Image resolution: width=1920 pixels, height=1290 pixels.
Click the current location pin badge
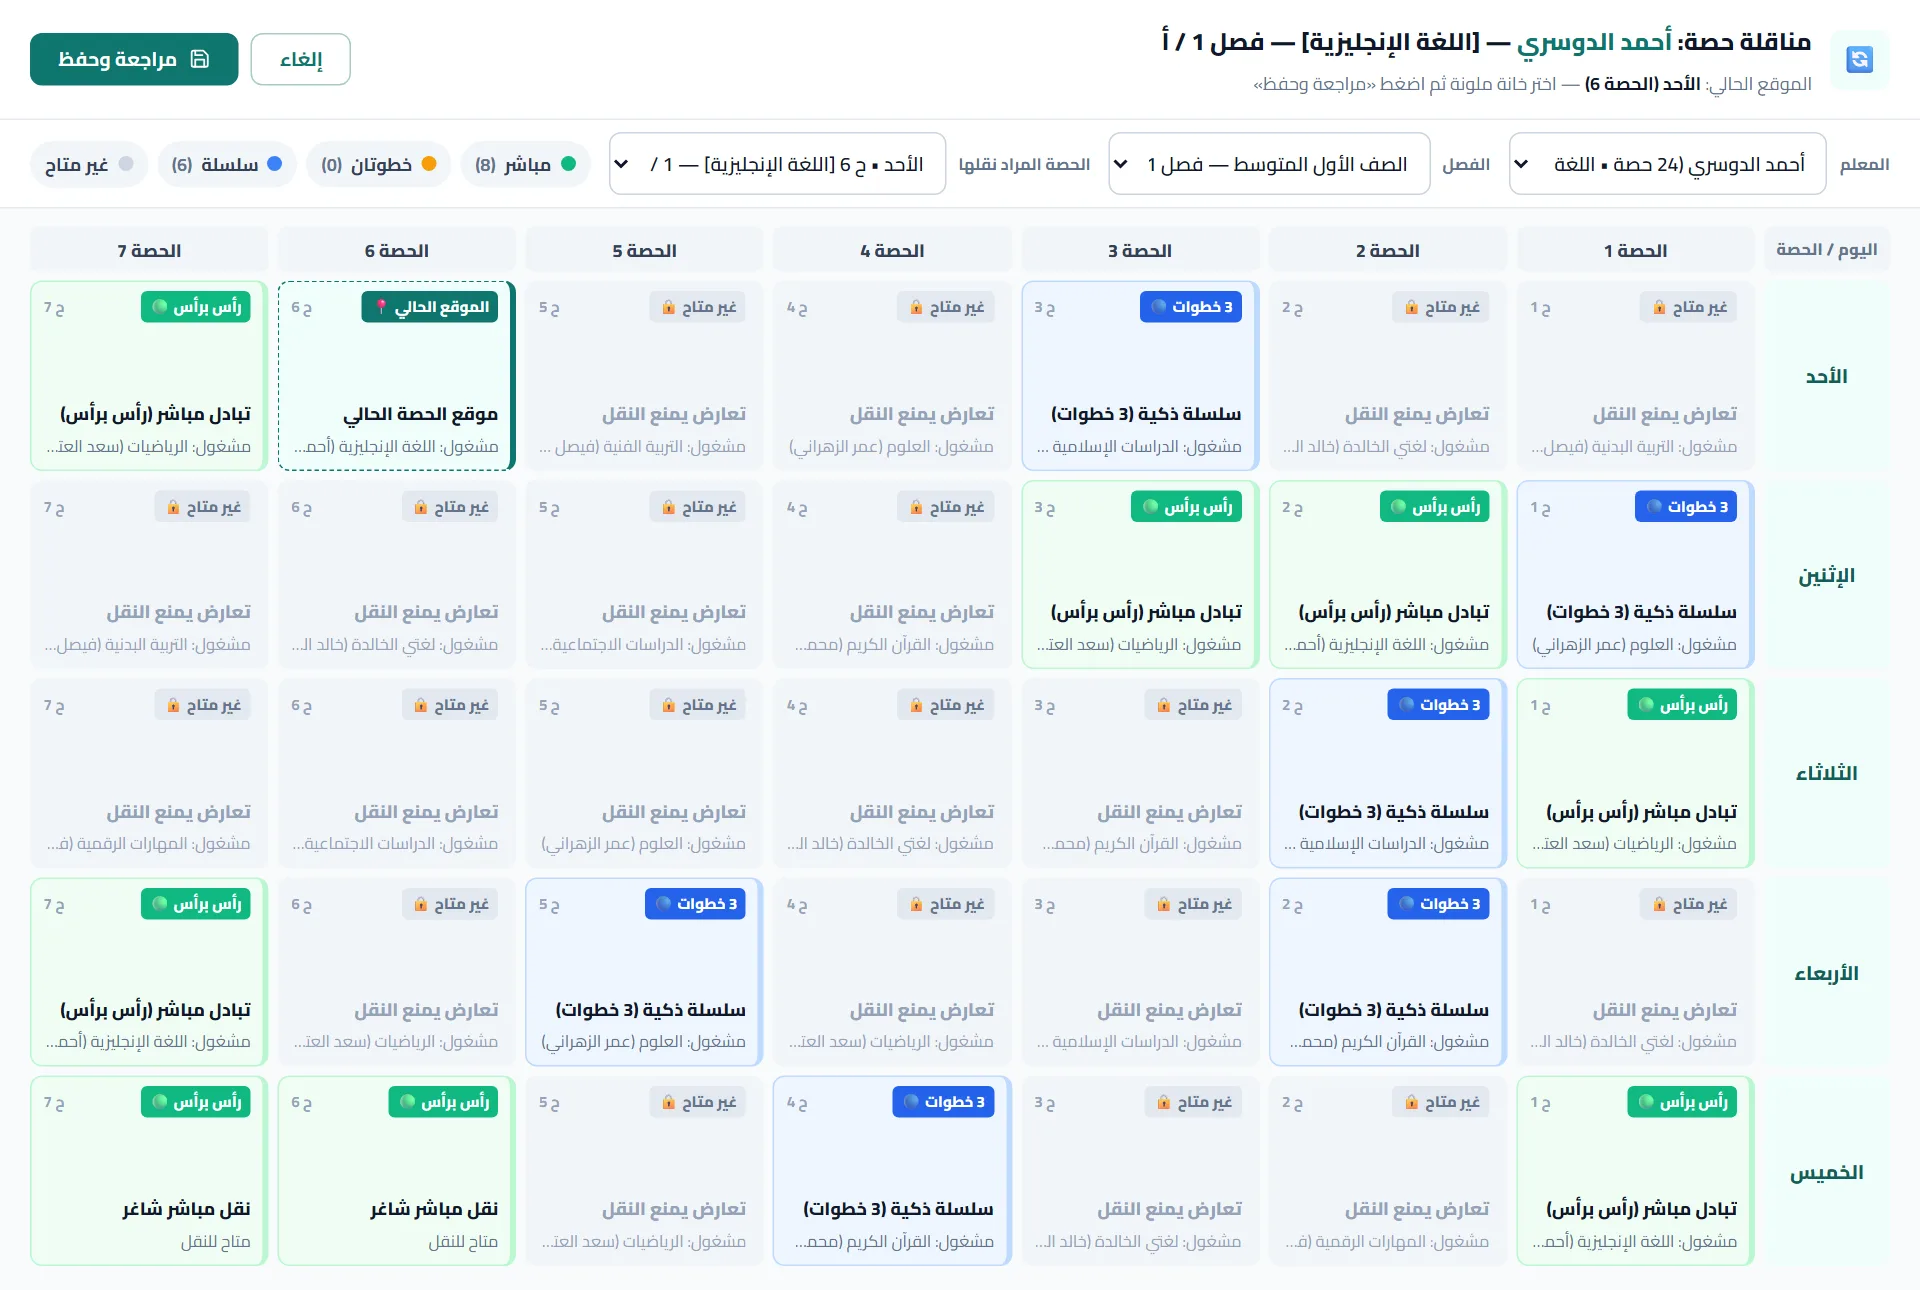pyautogui.click(x=430, y=307)
